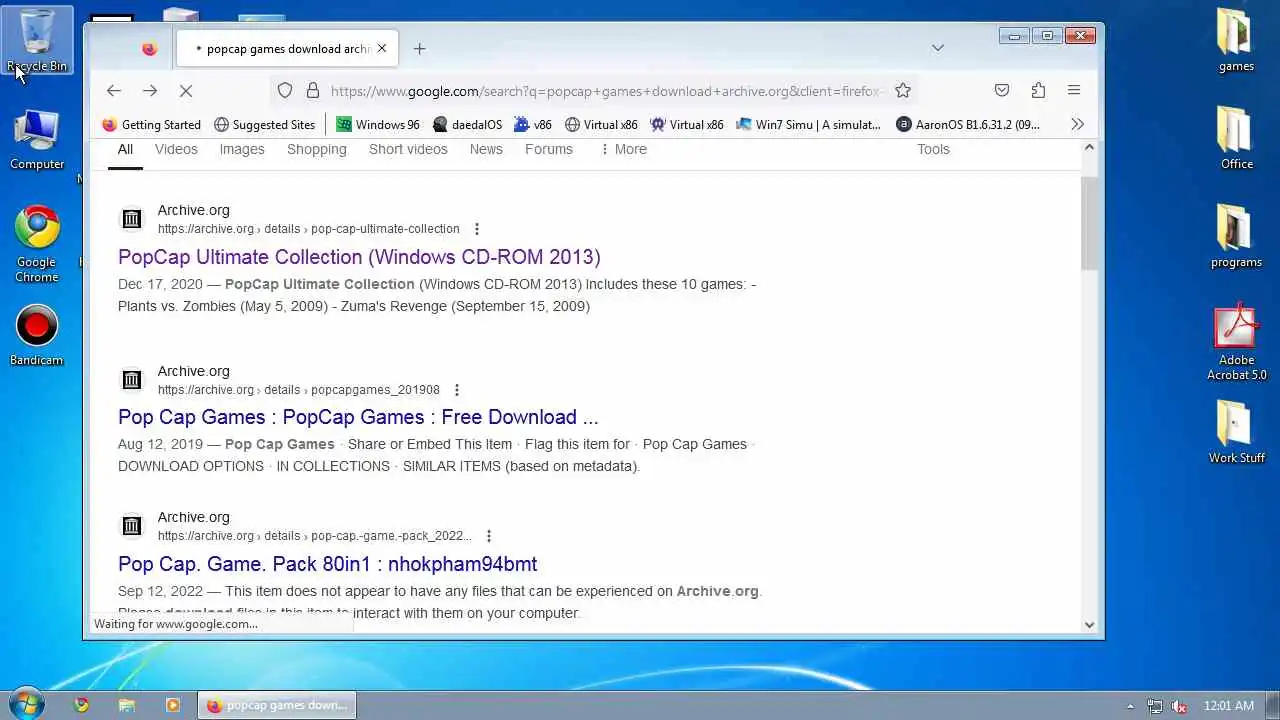Open PopCap Ultimate Collection result link
1280x720 pixels.
click(359, 257)
